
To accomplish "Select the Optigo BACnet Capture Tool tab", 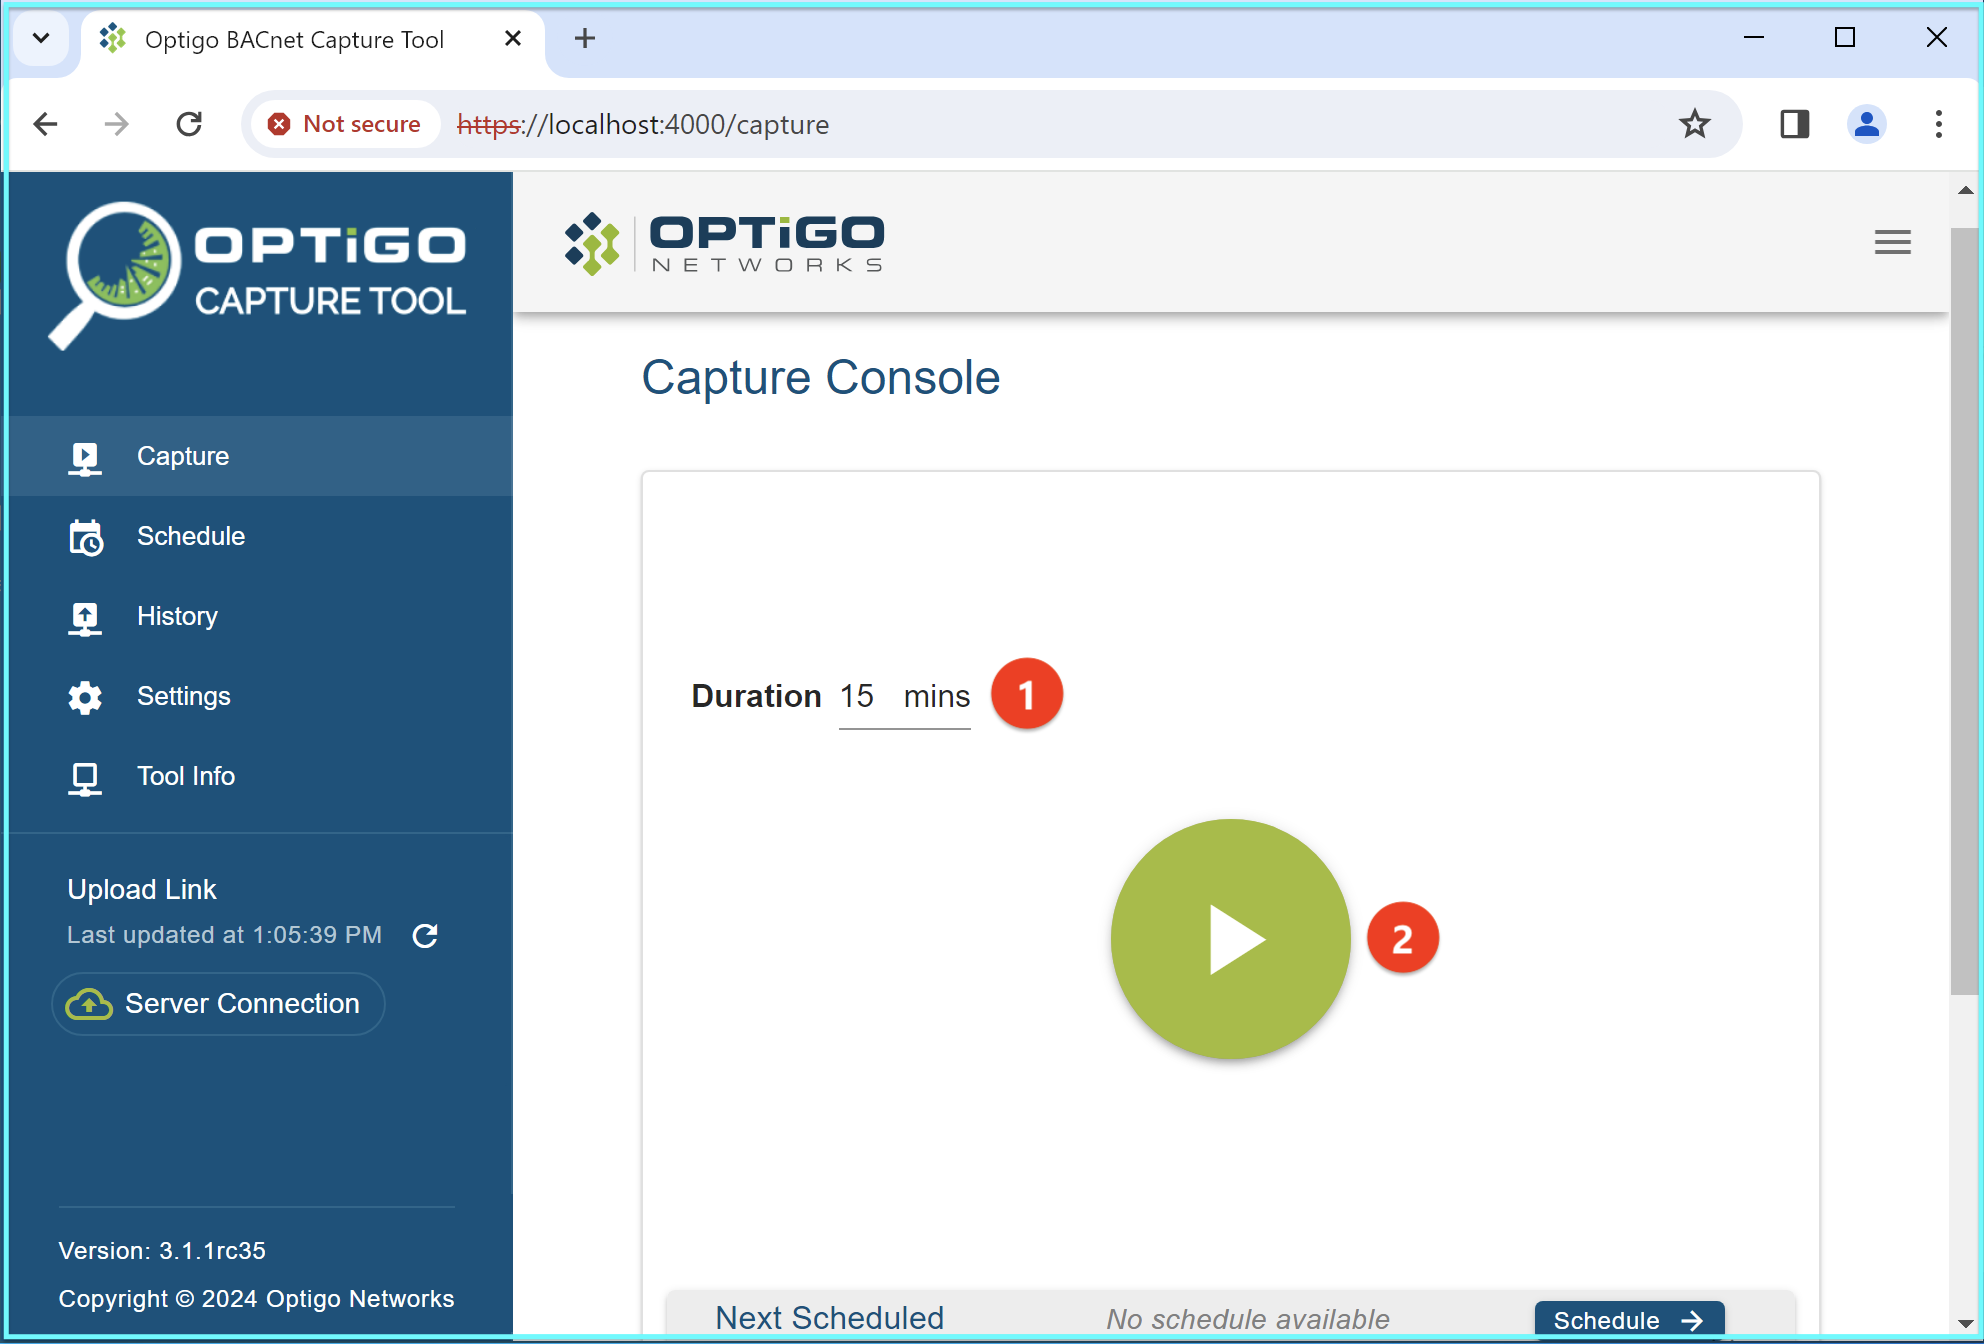I will coord(313,42).
